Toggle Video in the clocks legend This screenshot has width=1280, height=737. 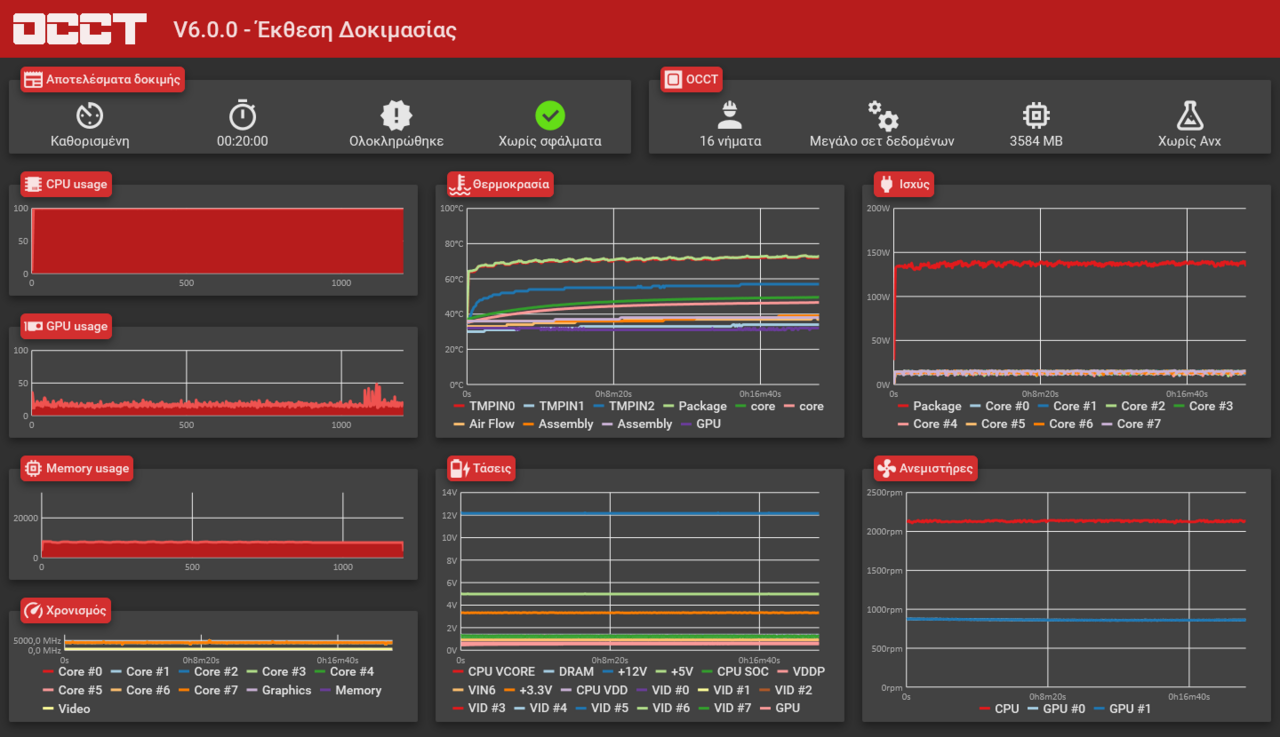pos(66,708)
